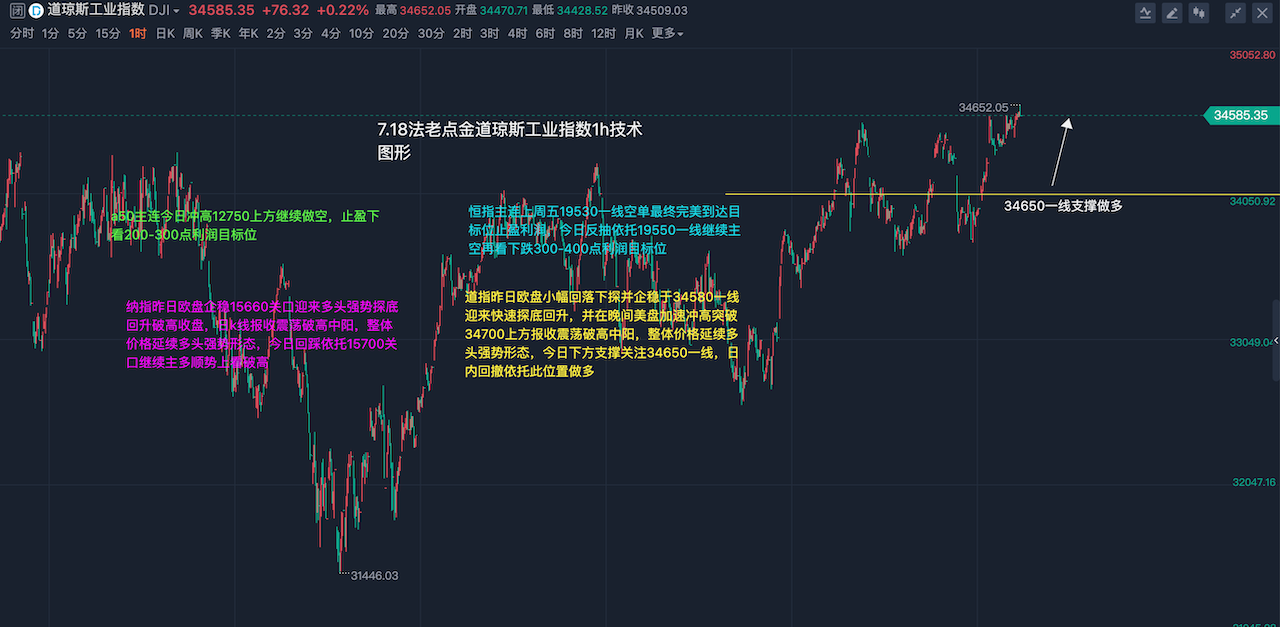Open the indicator overlay tool icon

pyautogui.click(x=1146, y=13)
